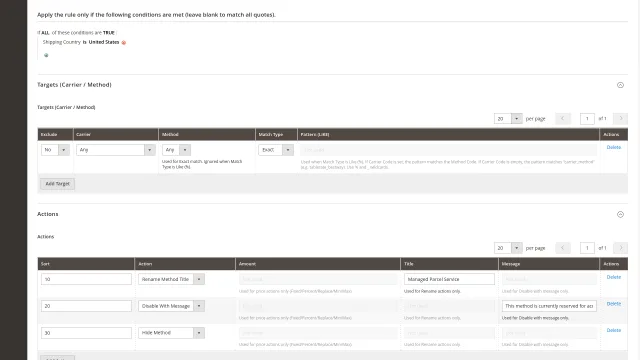This screenshot has height=360, width=640.
Task: Click the Sort column header in Actions
Action: pos(86,264)
